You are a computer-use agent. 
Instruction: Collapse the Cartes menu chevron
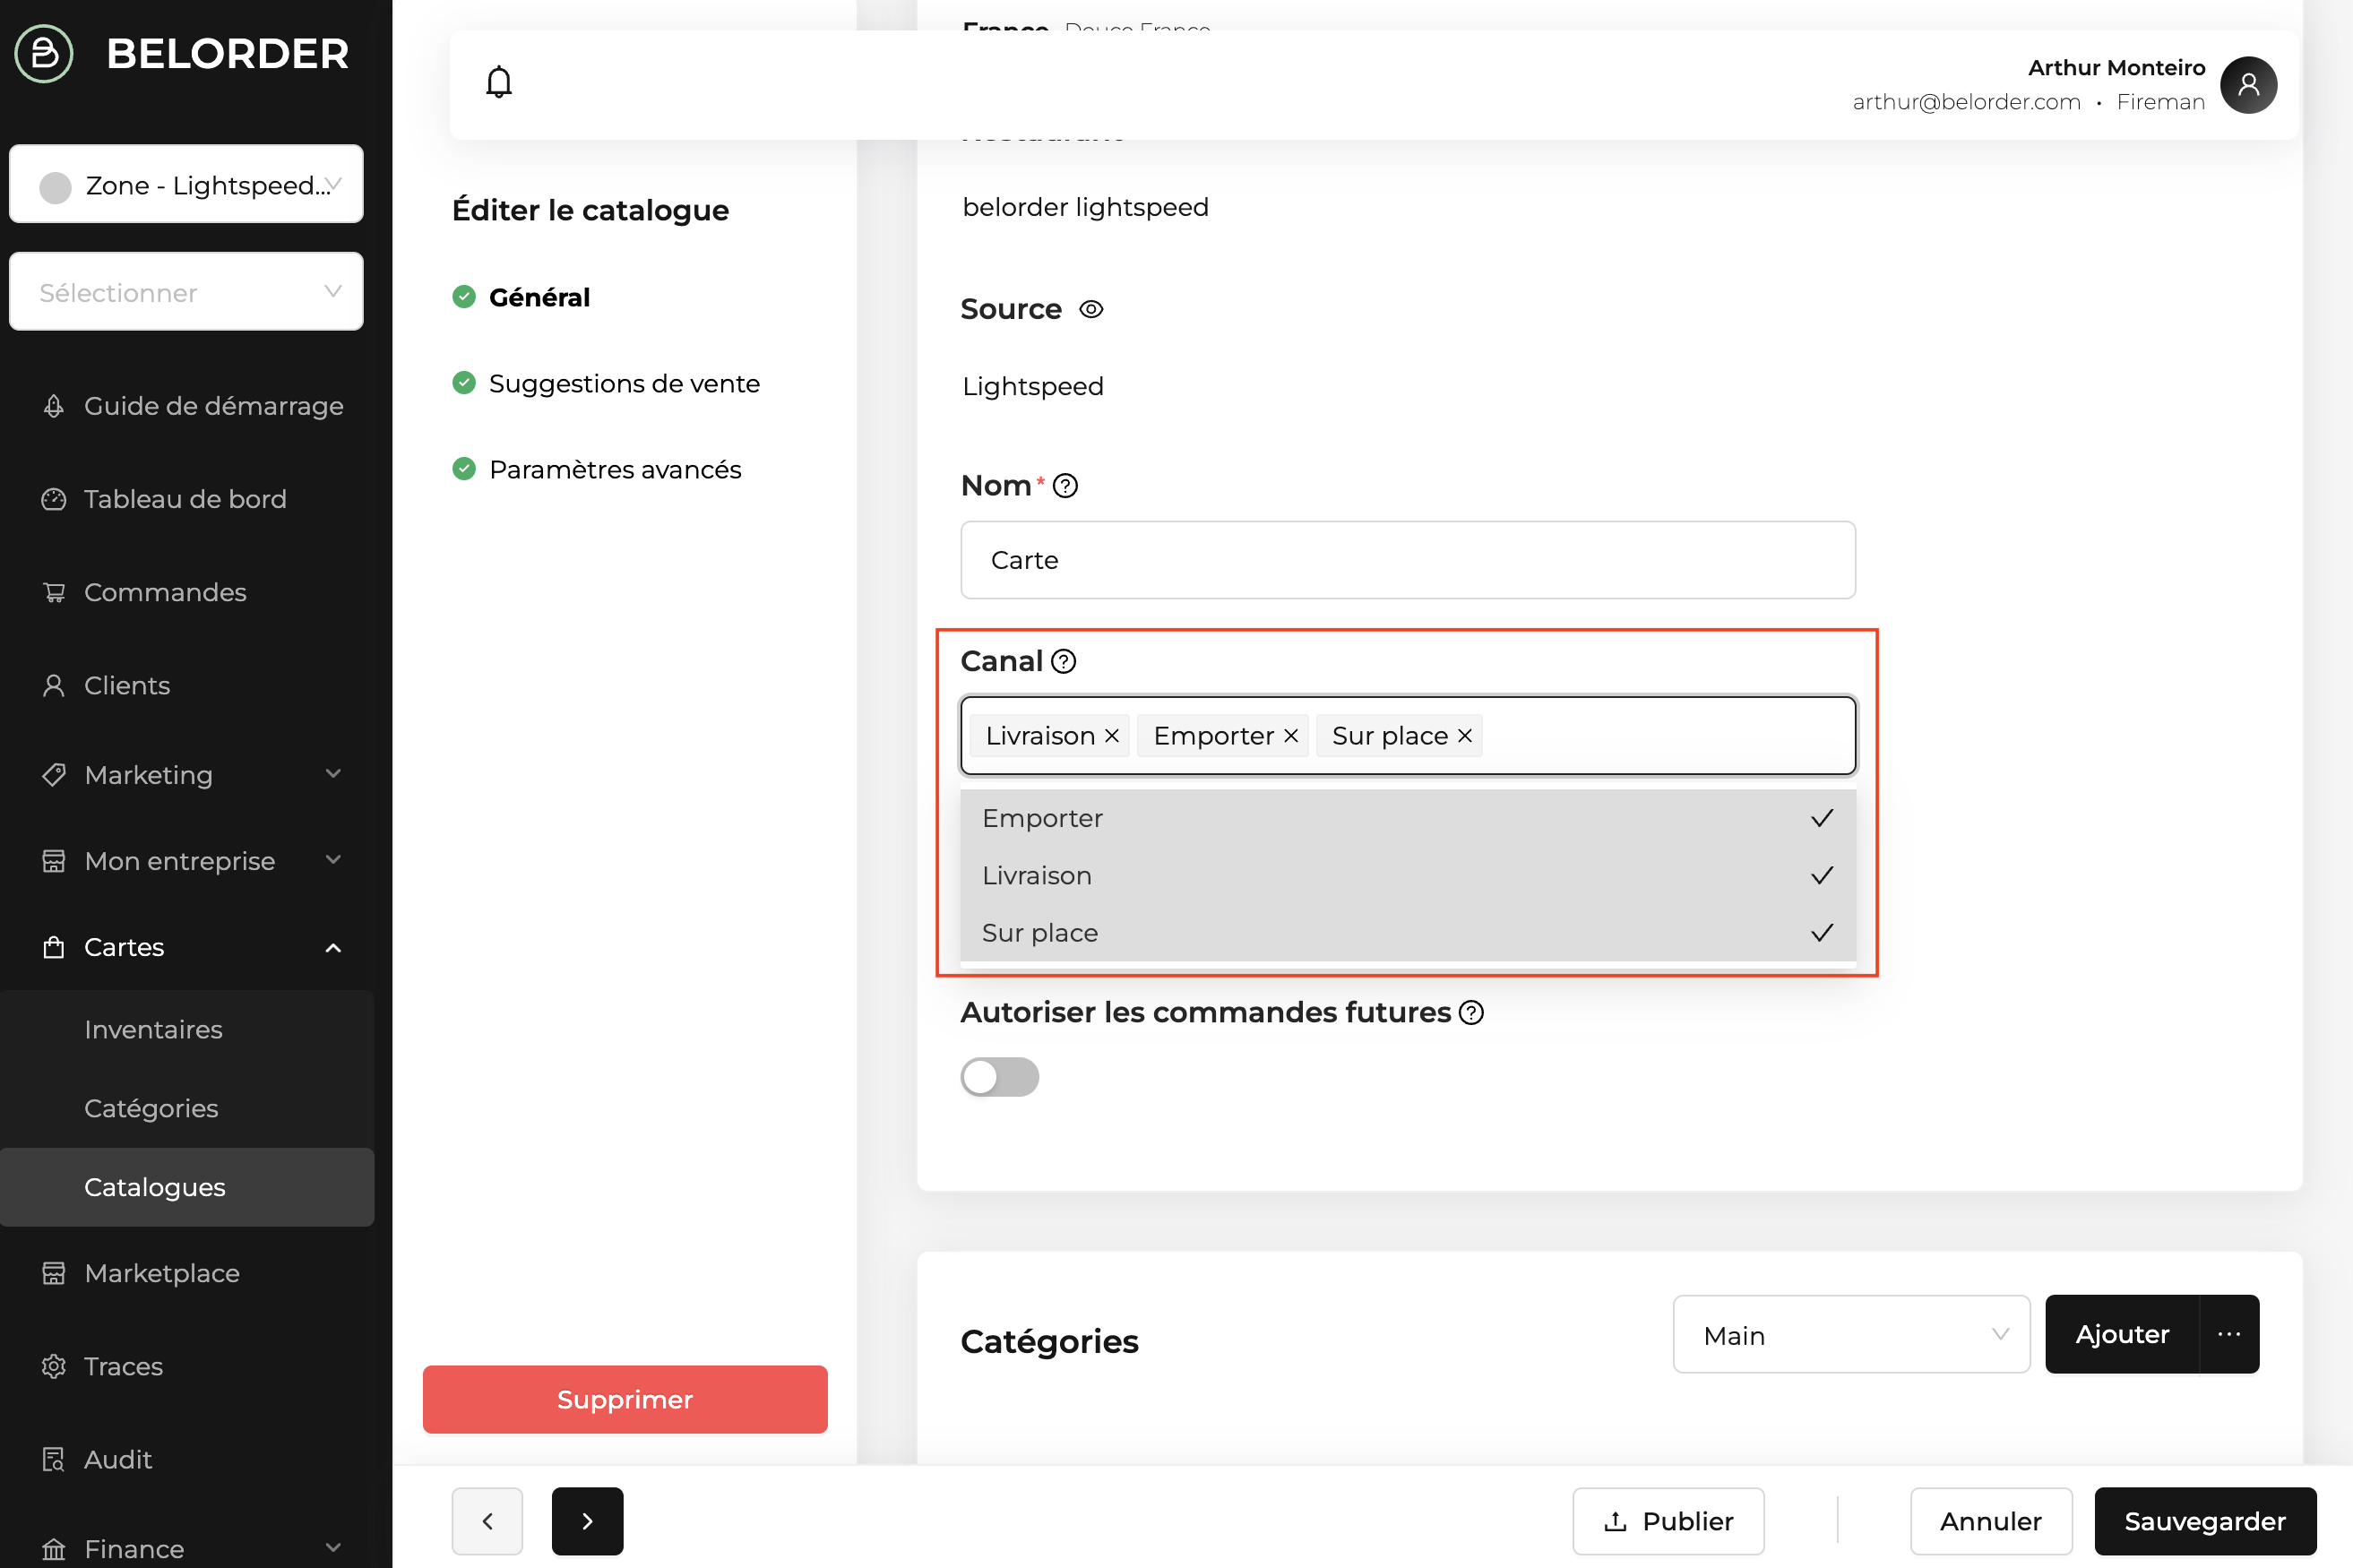coord(334,947)
